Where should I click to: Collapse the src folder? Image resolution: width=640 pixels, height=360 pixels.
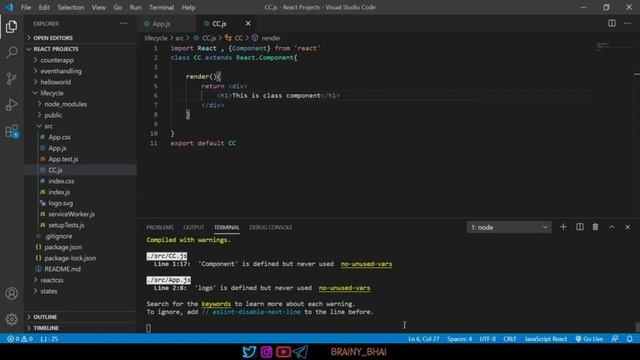click(48, 126)
